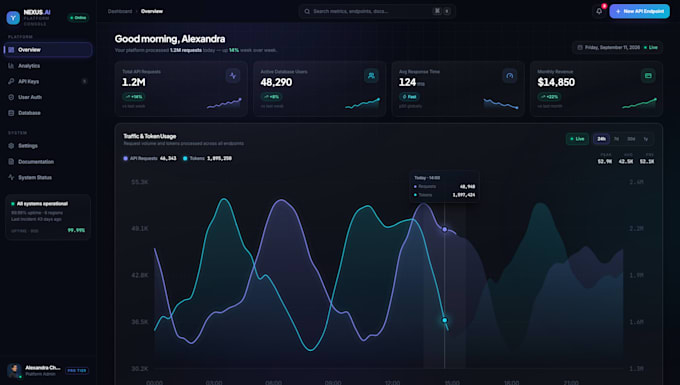The width and height of the screenshot is (680, 385).
Task: Click the Avg Response Time gauge icon
Action: [510, 76]
